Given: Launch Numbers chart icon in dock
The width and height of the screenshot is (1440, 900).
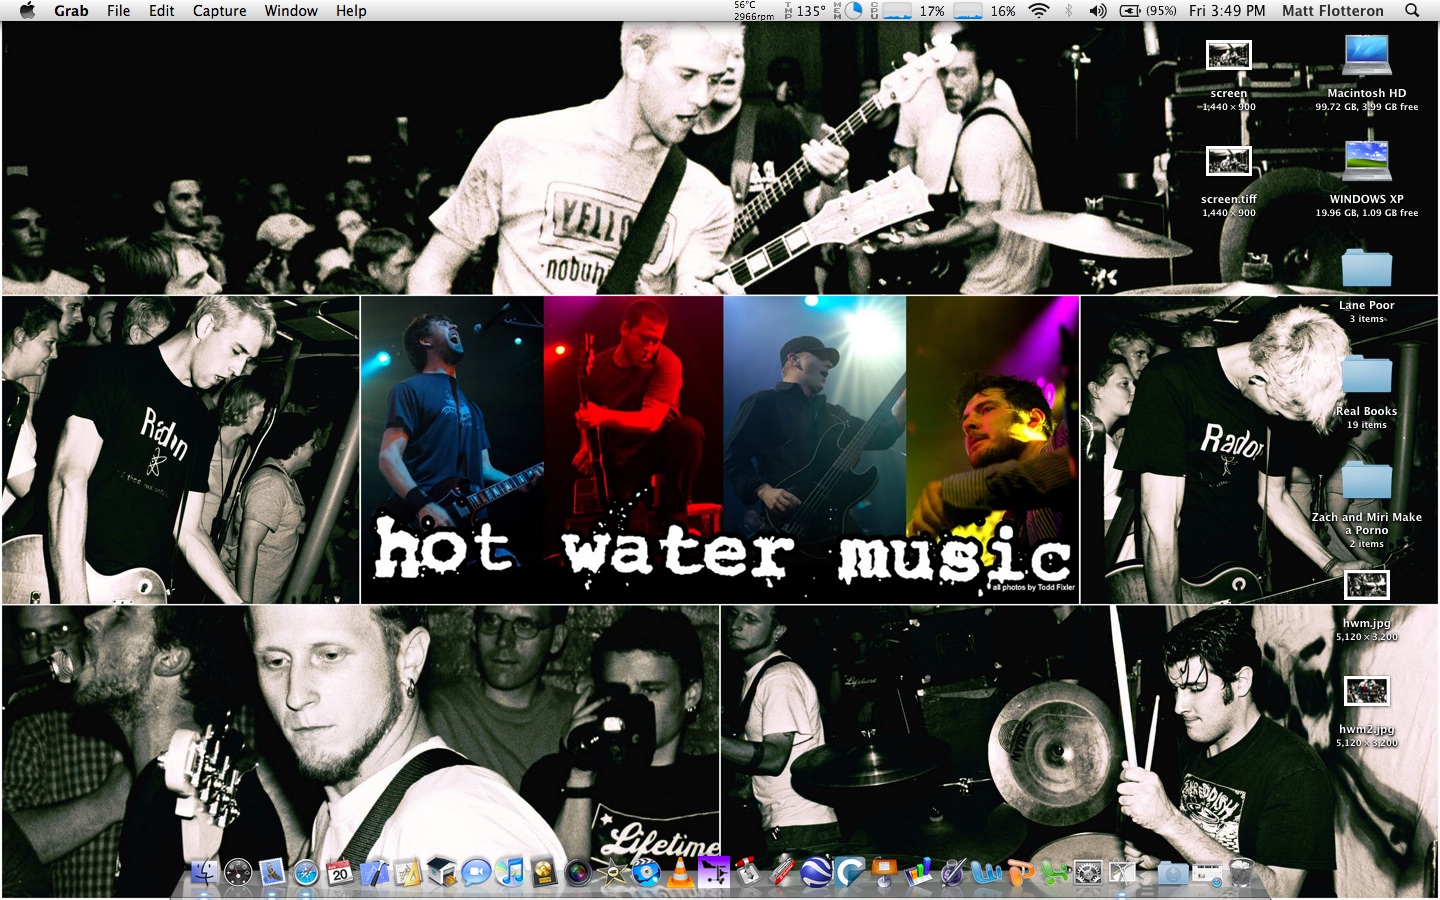Looking at the screenshot, I should (917, 873).
